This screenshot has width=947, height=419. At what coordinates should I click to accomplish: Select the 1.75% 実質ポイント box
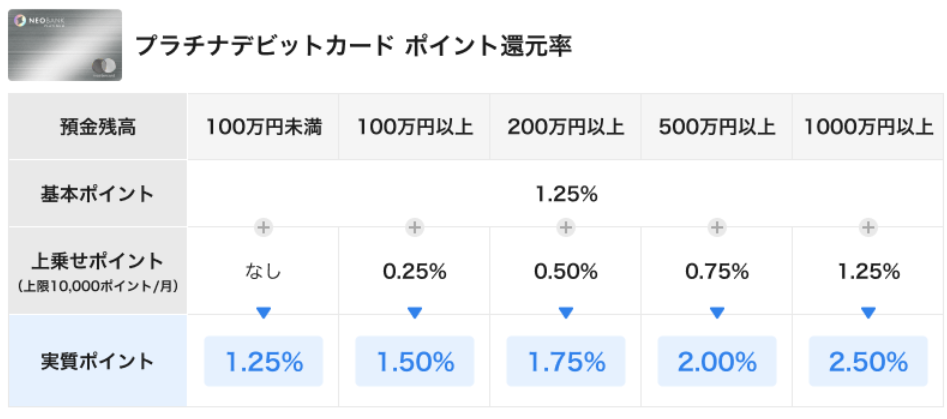(x=566, y=362)
